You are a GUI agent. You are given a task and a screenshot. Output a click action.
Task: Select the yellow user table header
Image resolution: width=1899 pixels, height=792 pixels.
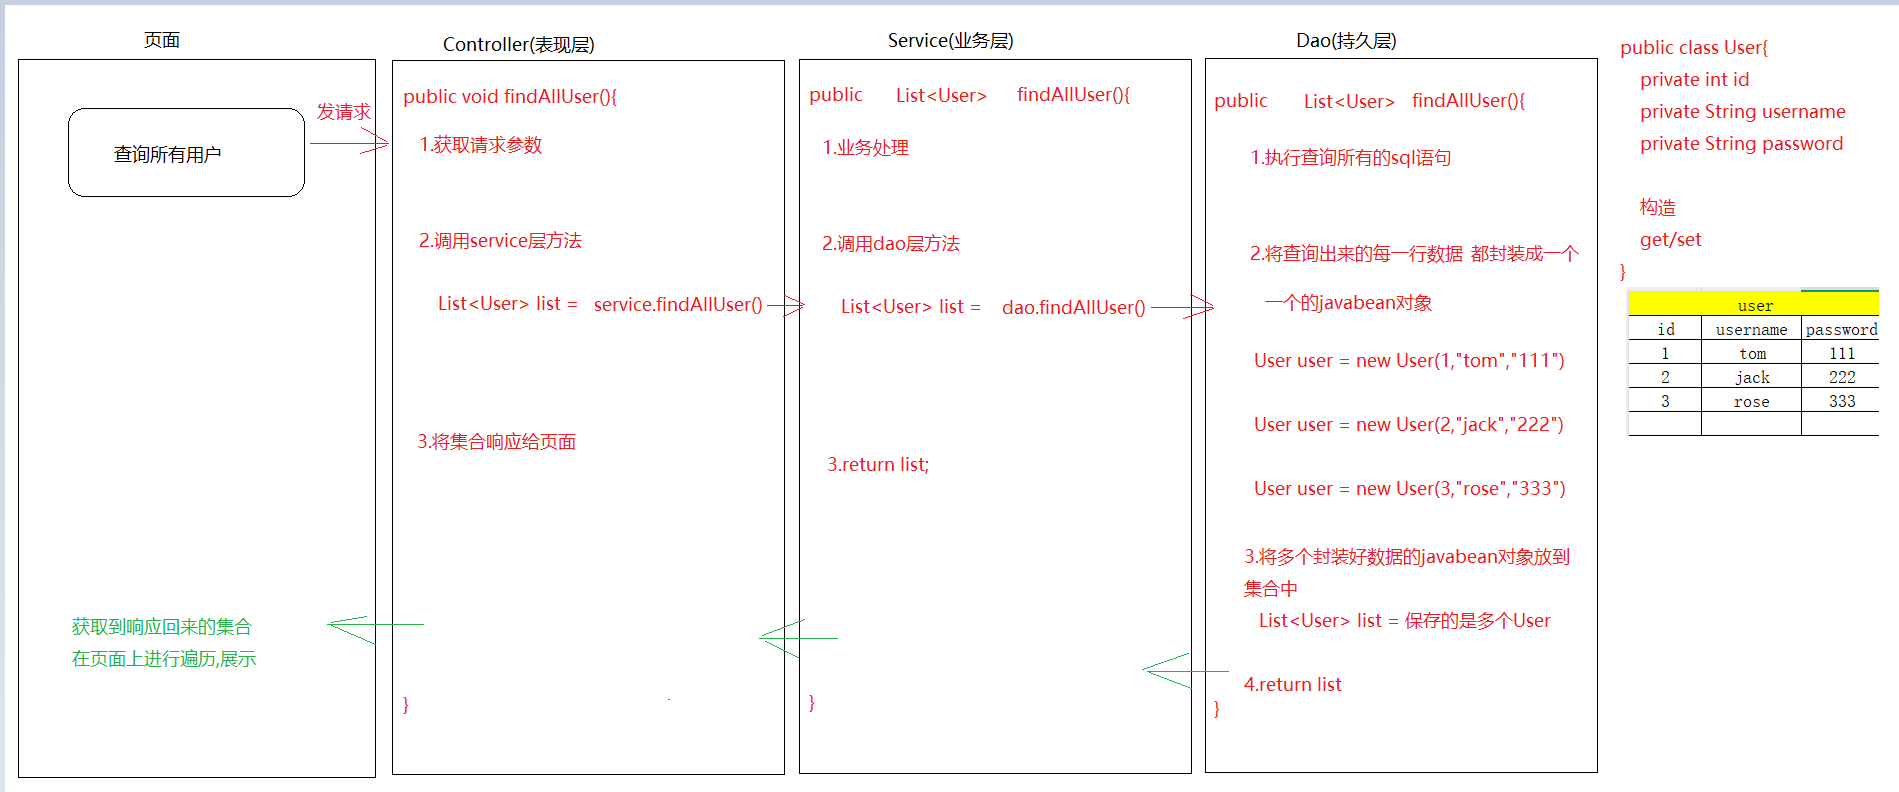pos(1753,305)
